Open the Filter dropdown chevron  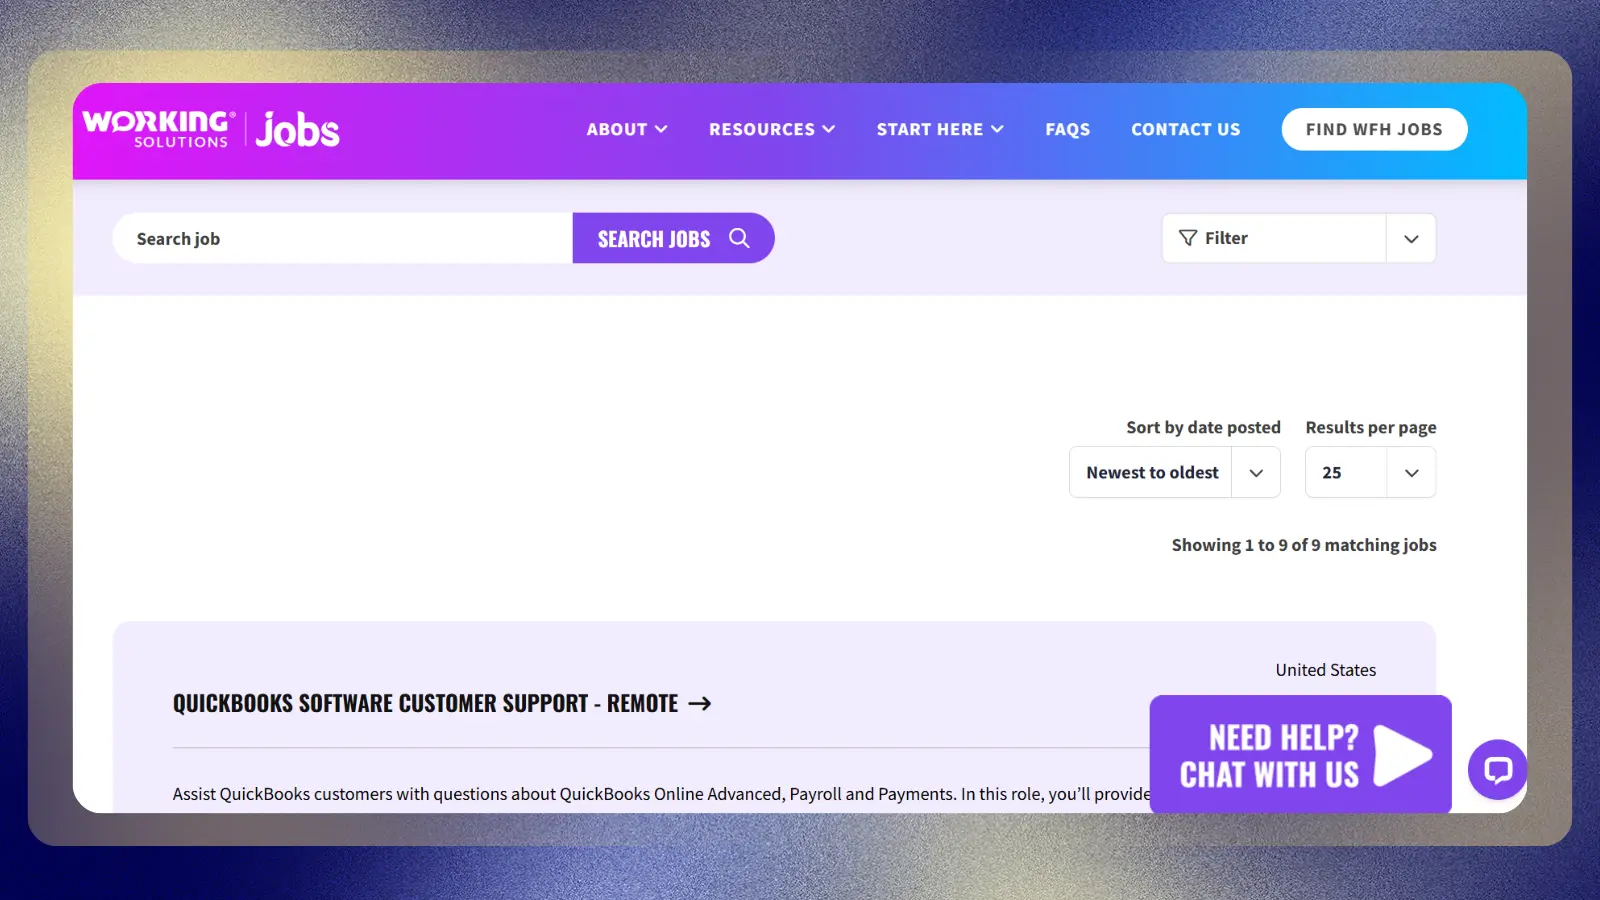point(1411,238)
